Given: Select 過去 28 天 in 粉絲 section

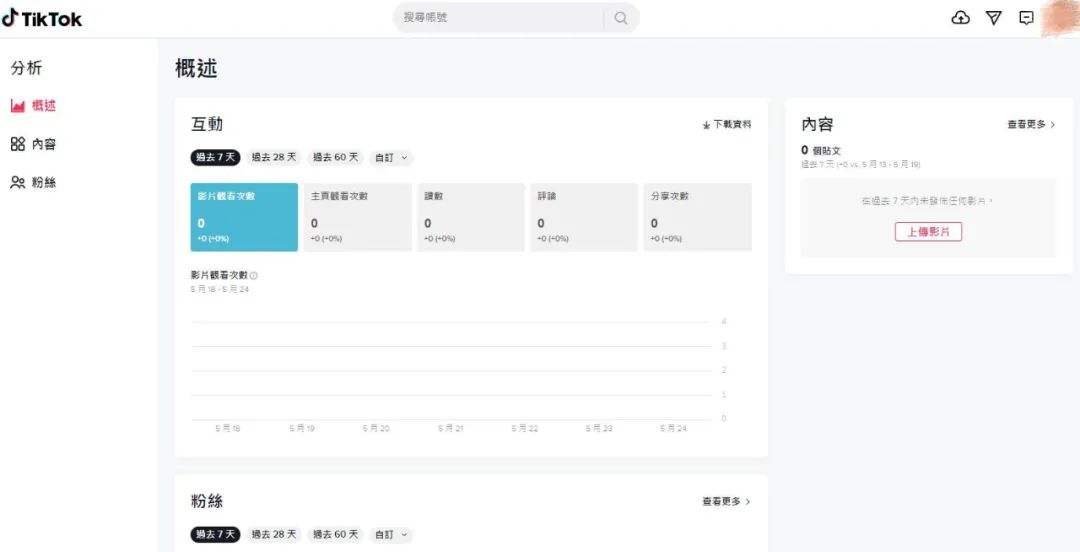Looking at the screenshot, I should pos(273,534).
